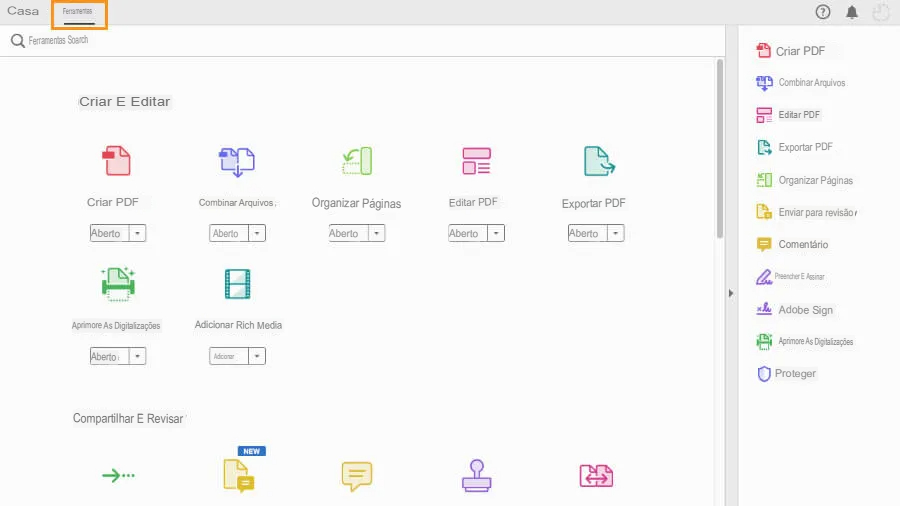
Task: Click the Proteger shield icon in sidebar
Action: click(x=764, y=373)
